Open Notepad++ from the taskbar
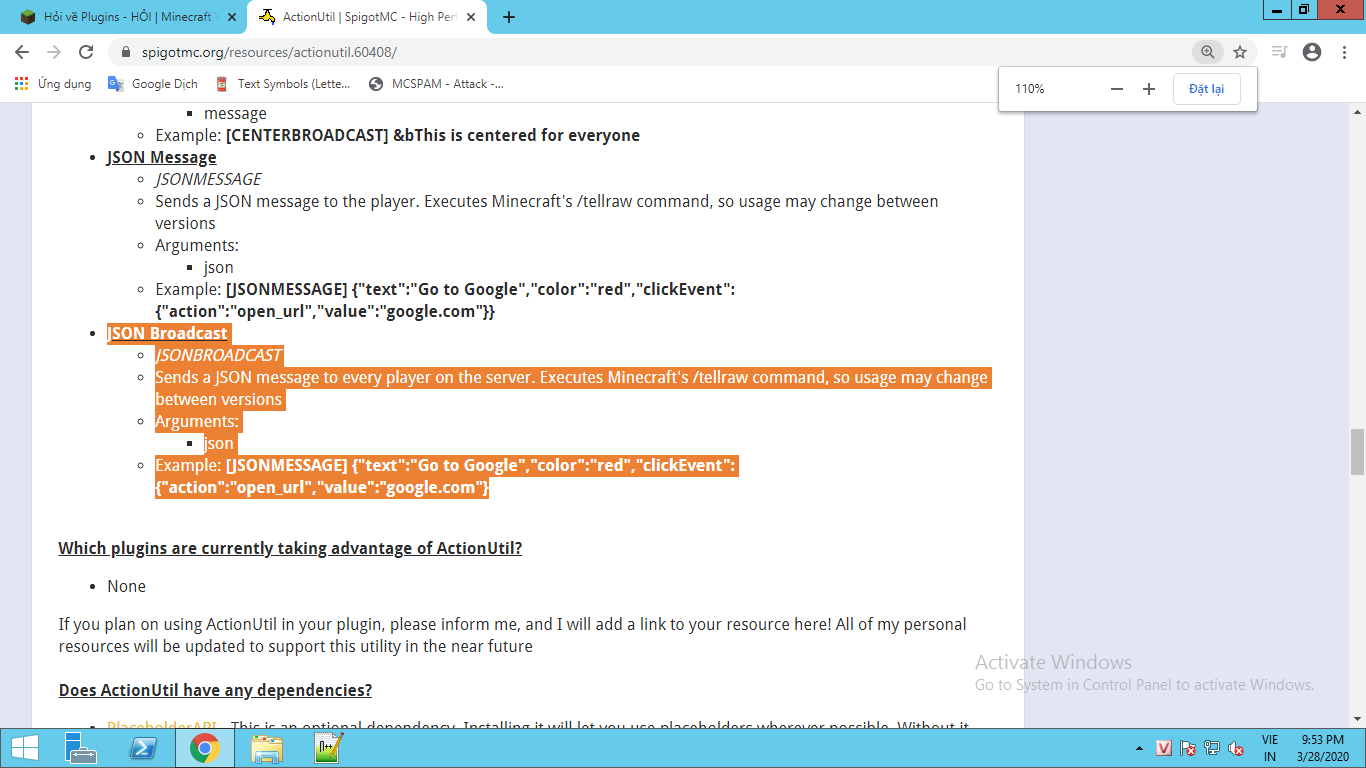This screenshot has width=1366, height=768. 329,748
